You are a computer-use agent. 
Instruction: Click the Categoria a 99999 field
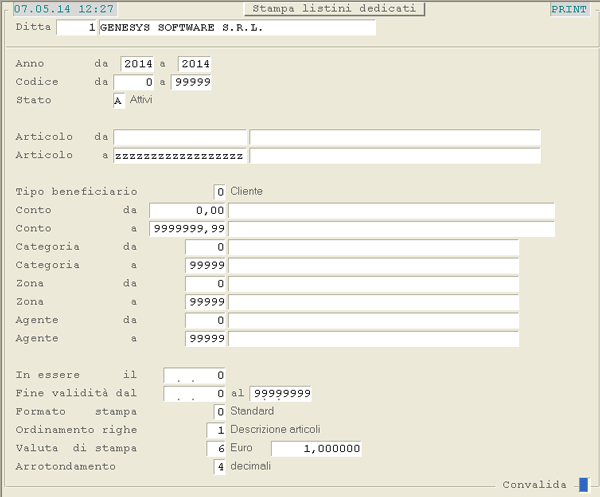[x=205, y=265]
